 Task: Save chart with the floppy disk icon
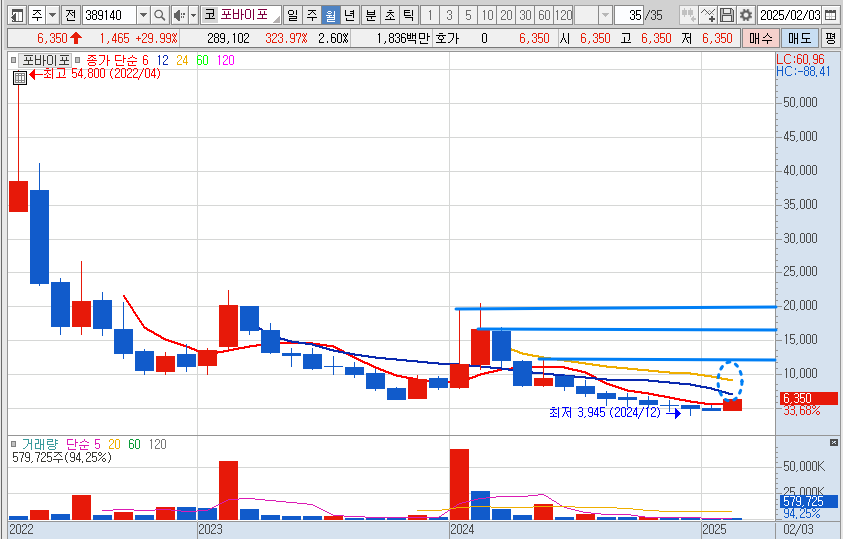726,15
